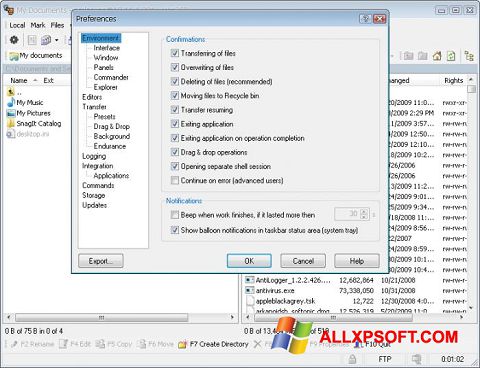Image resolution: width=480 pixels, height=368 pixels.
Task: Open the Local menu
Action: click(17, 25)
